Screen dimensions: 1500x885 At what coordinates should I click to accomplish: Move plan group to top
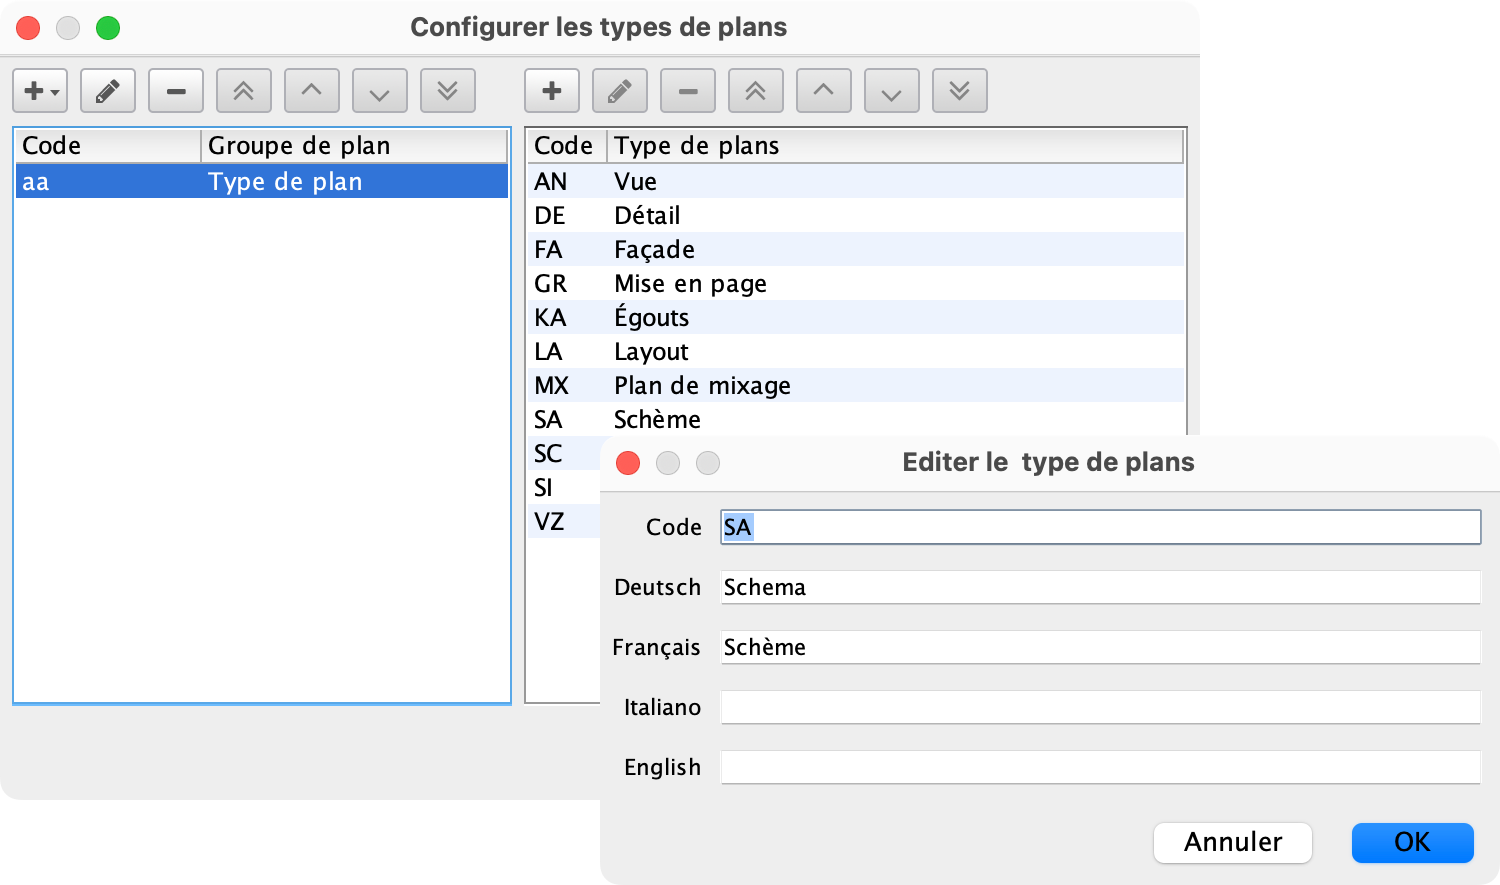coord(244,91)
